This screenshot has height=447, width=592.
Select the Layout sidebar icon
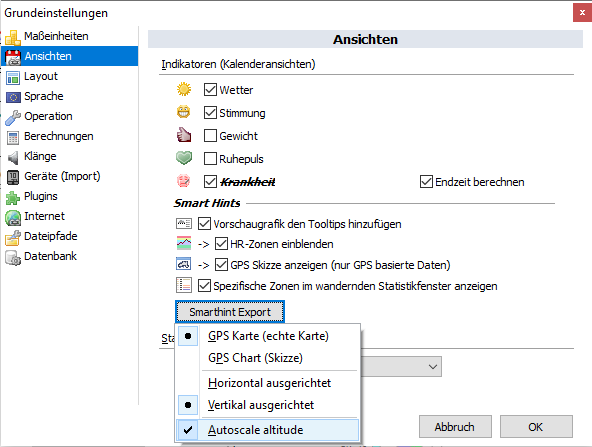[x=13, y=77]
